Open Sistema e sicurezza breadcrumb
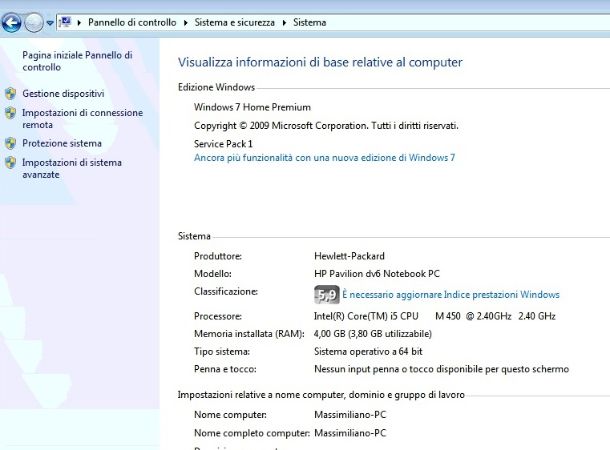Viewport: 610px width, 450px height. tap(235, 23)
